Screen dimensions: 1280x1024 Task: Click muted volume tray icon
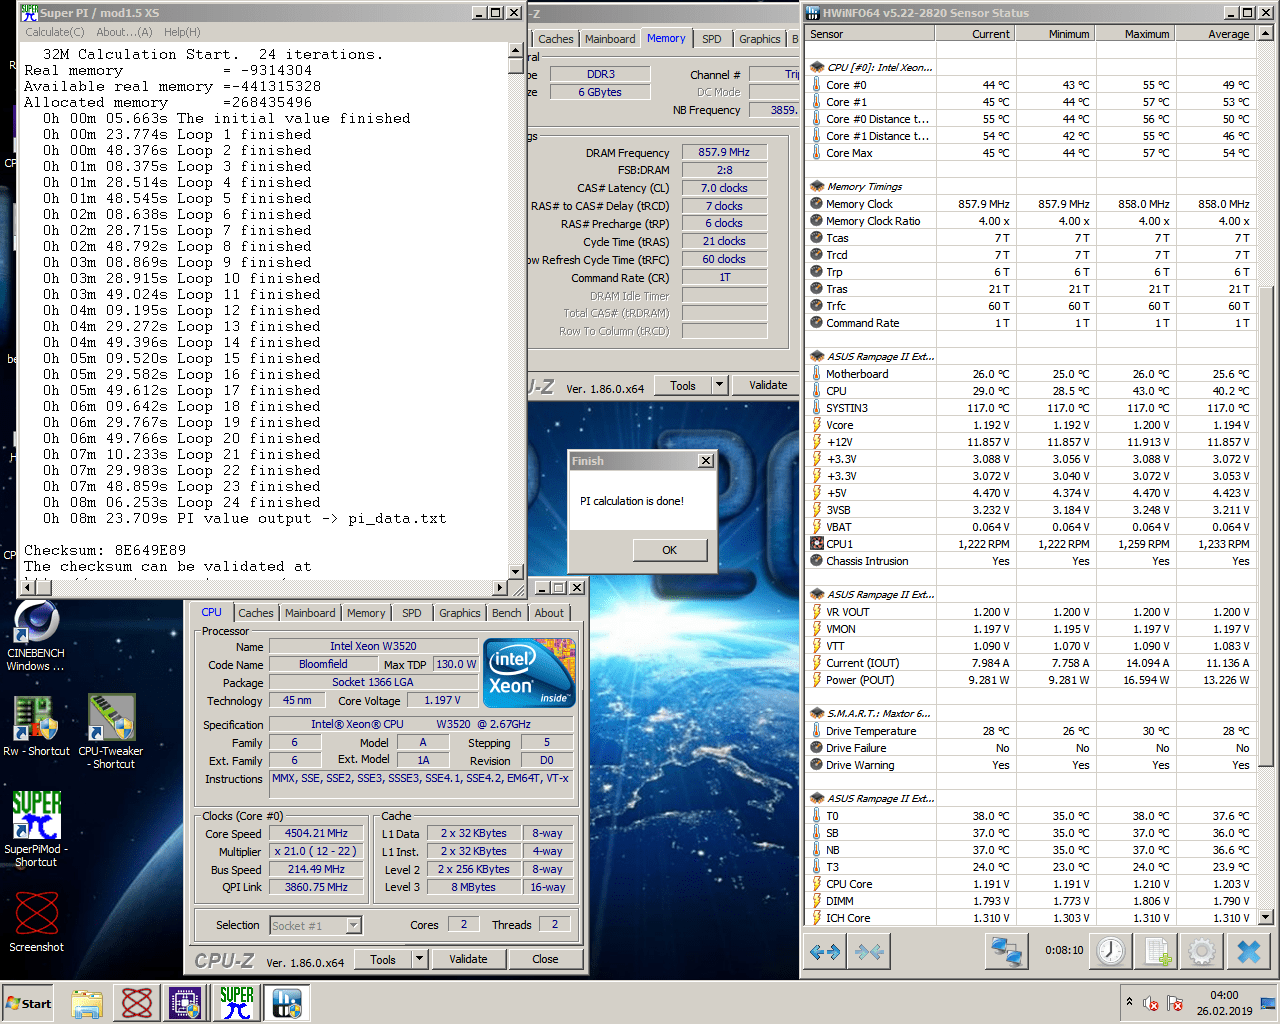tap(1151, 1003)
